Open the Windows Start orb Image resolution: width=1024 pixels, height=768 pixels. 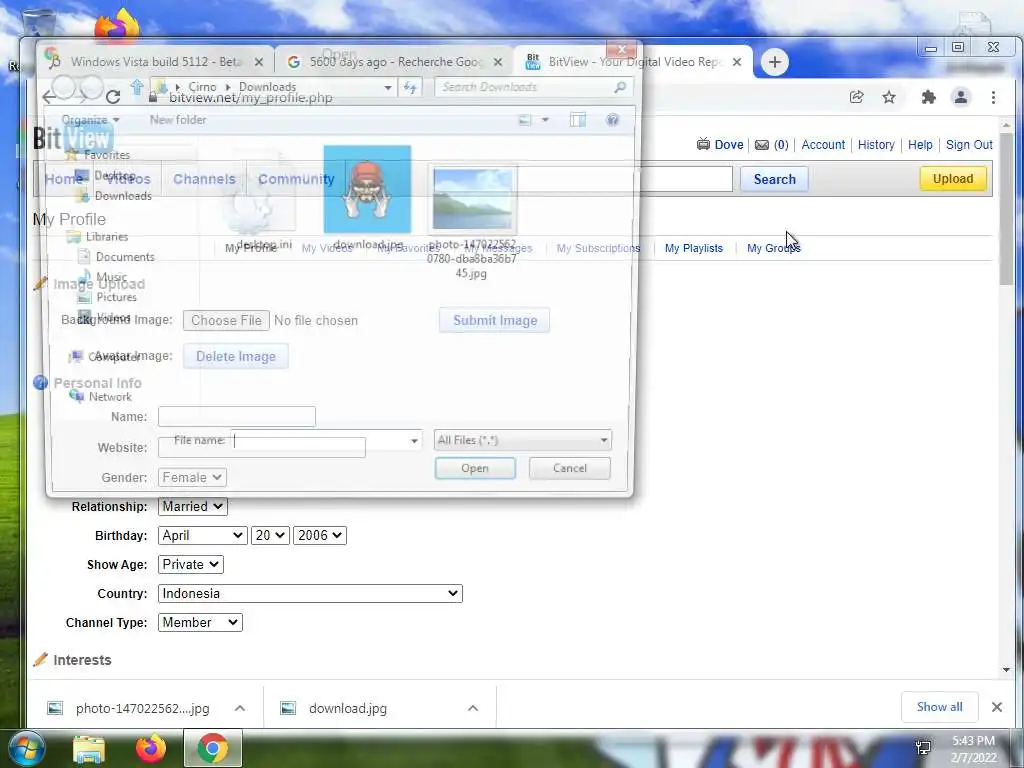pos(26,748)
